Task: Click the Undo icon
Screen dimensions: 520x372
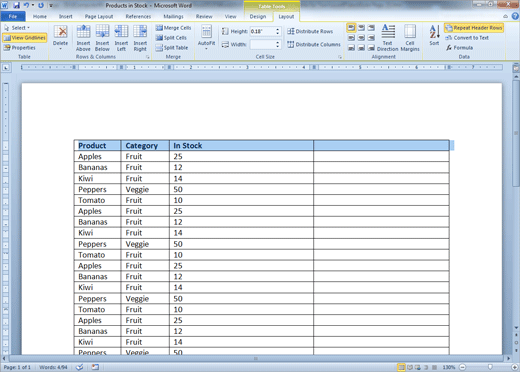Action: 26,5
